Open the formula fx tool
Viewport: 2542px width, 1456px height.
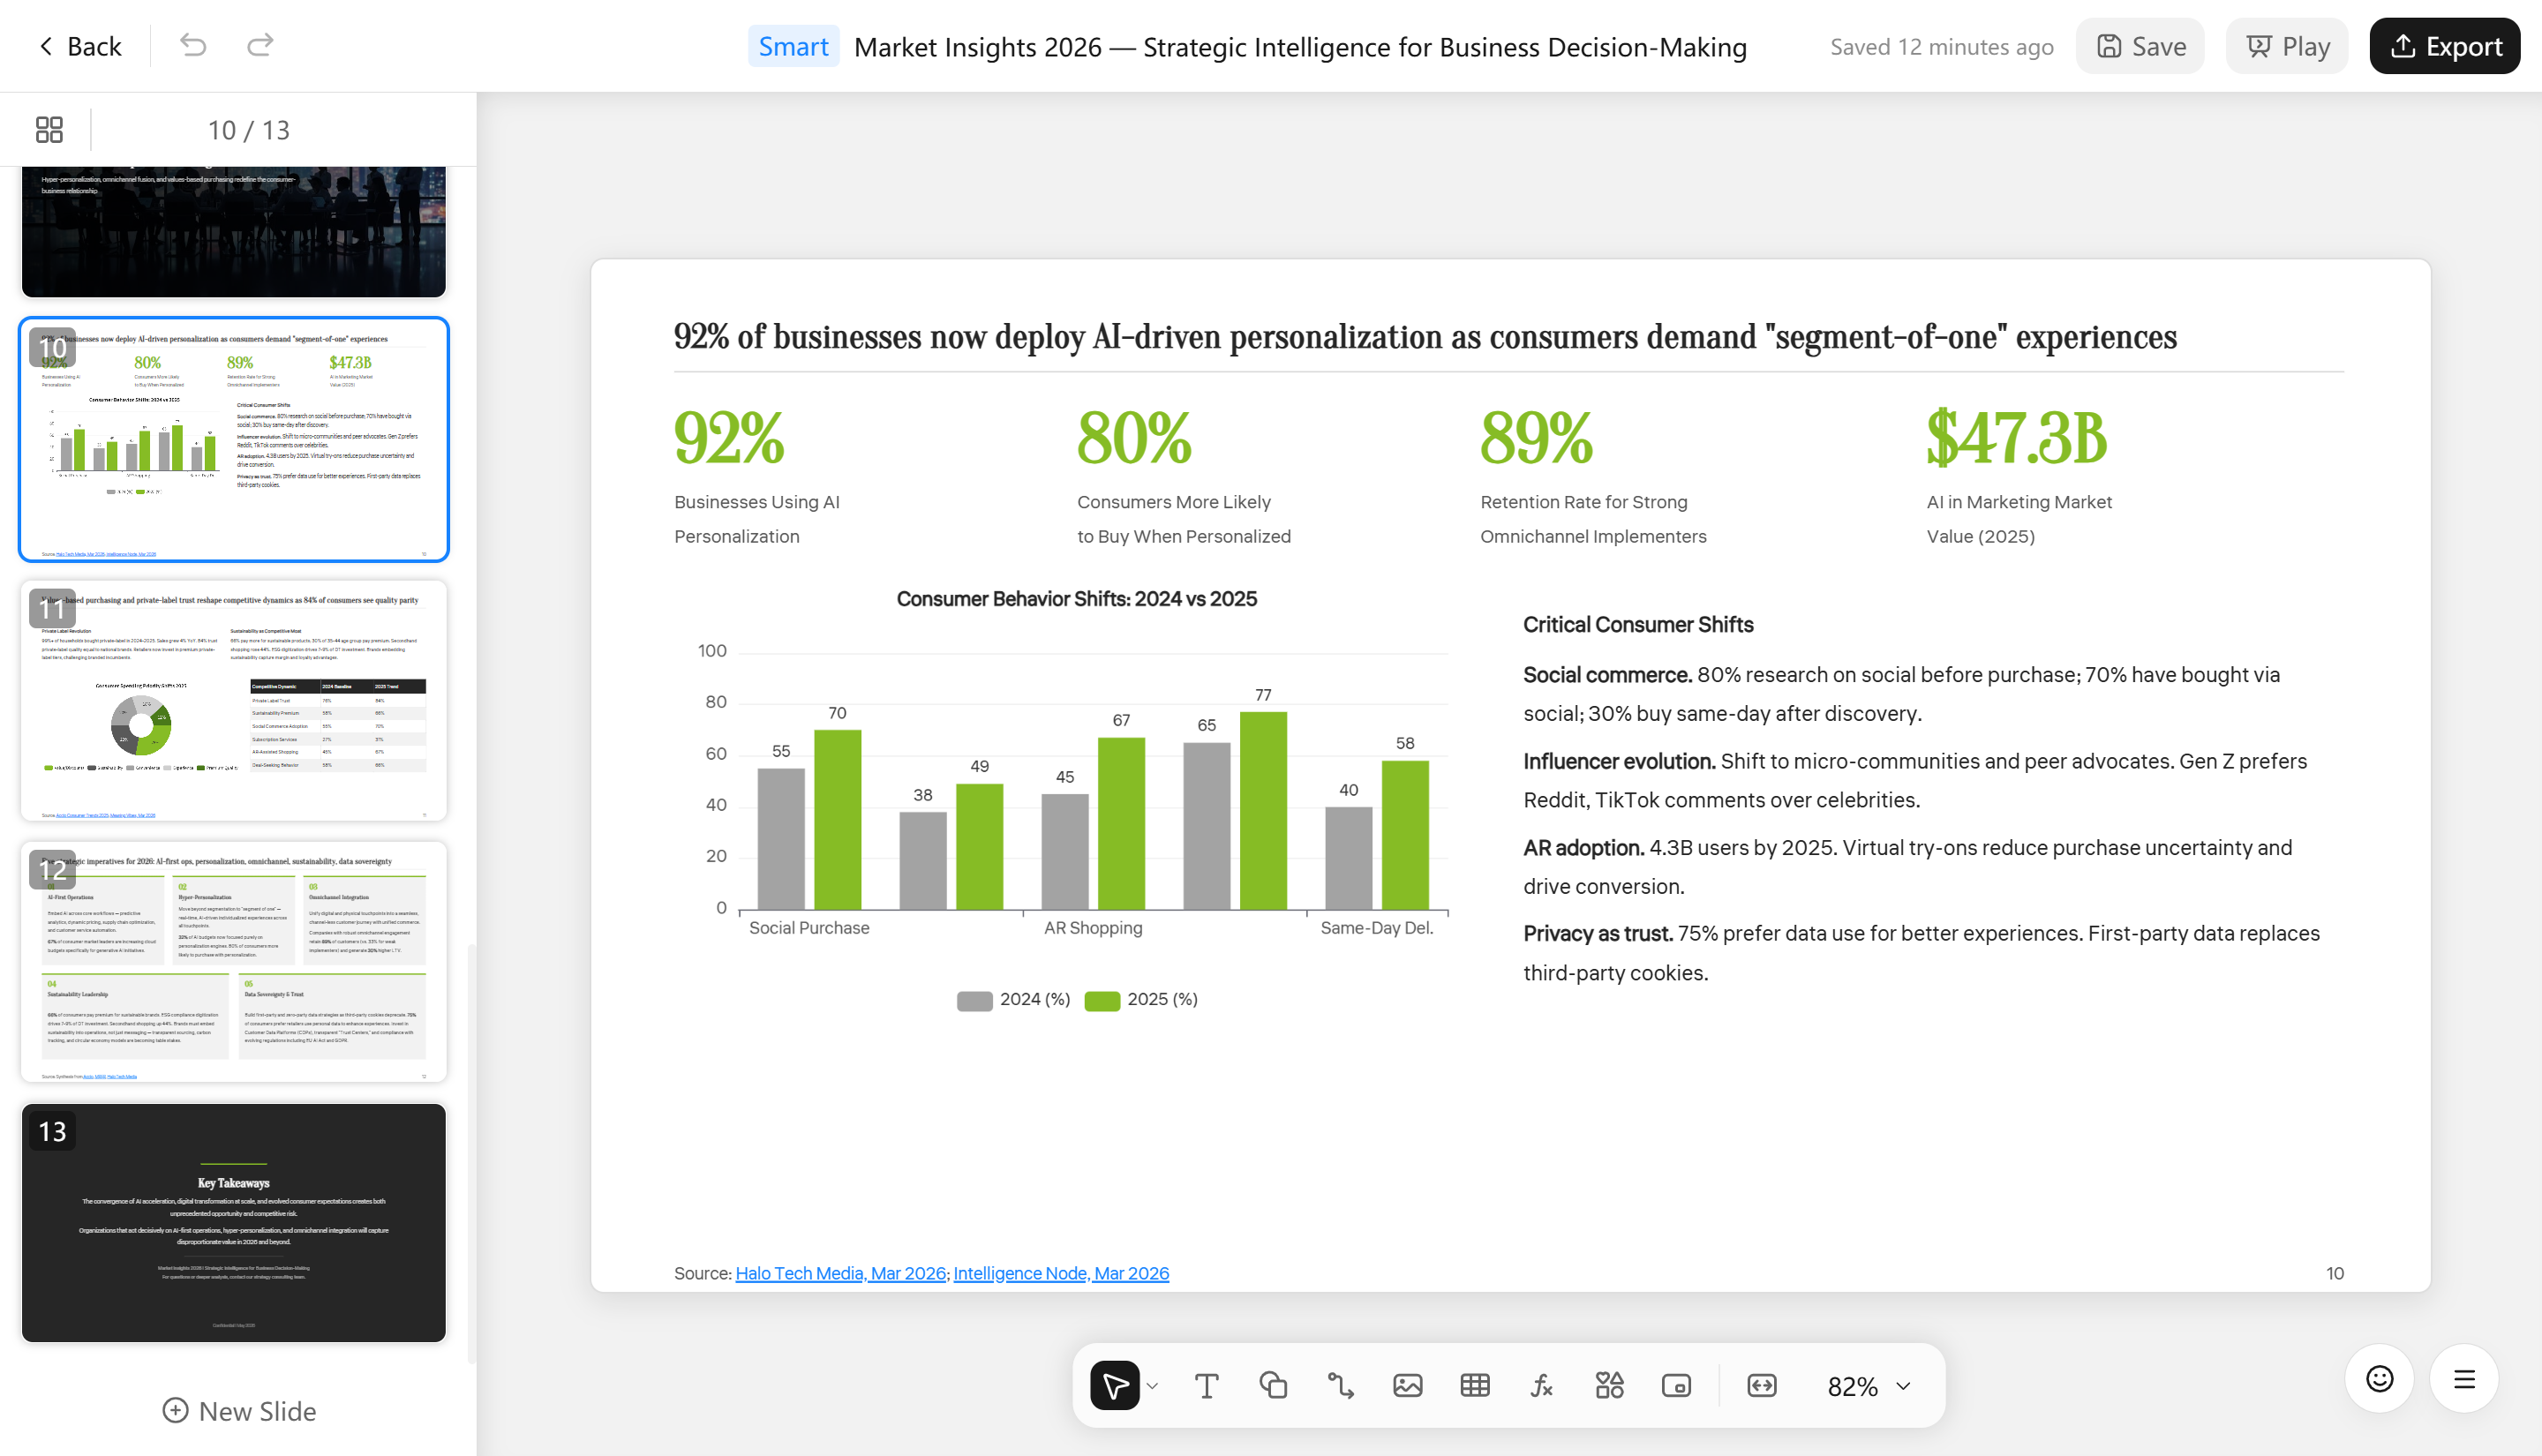coord(1541,1385)
